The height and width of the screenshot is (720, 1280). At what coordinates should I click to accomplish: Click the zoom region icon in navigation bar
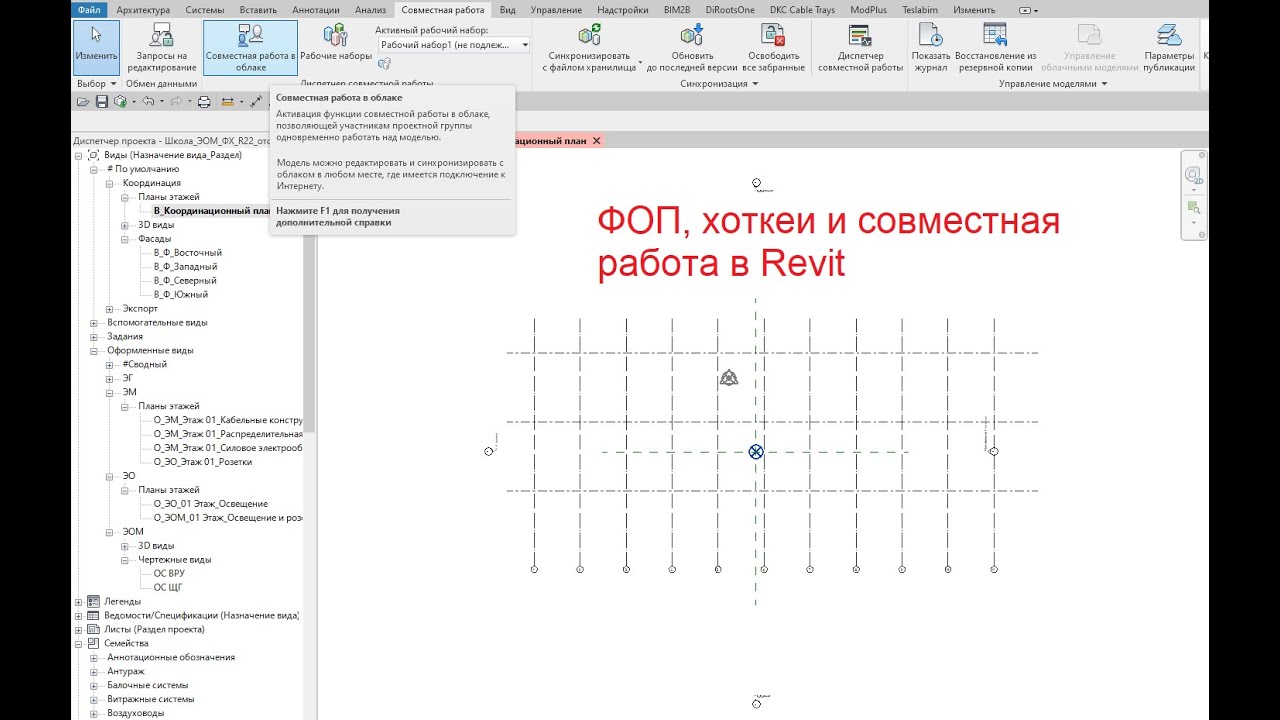click(x=1193, y=208)
